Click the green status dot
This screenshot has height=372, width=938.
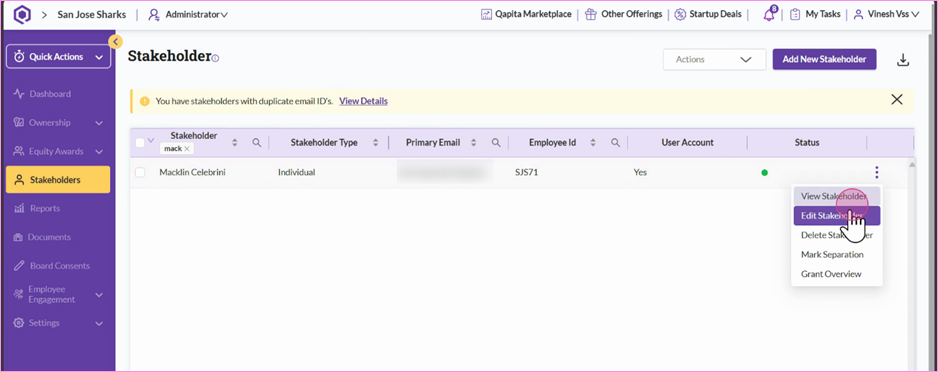click(x=765, y=173)
